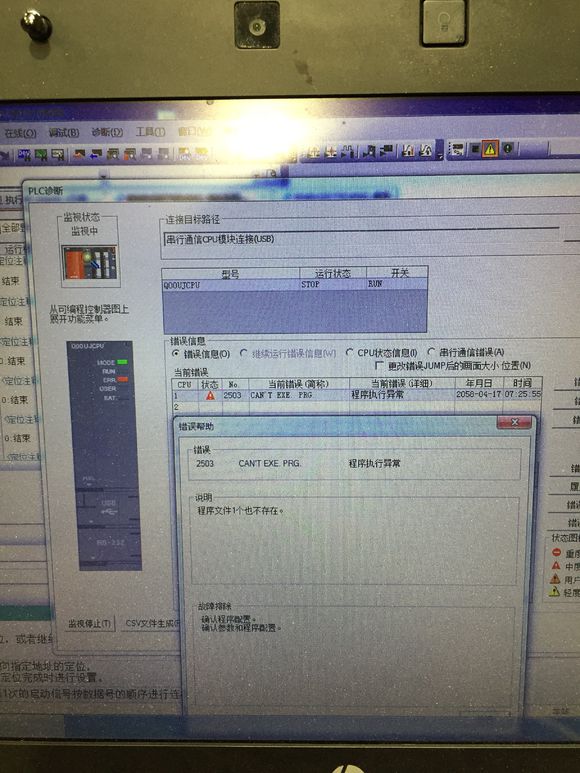Image resolution: width=580 pixels, height=773 pixels.
Task: Click the red error triangle in the 2503 row
Action: click(x=210, y=395)
